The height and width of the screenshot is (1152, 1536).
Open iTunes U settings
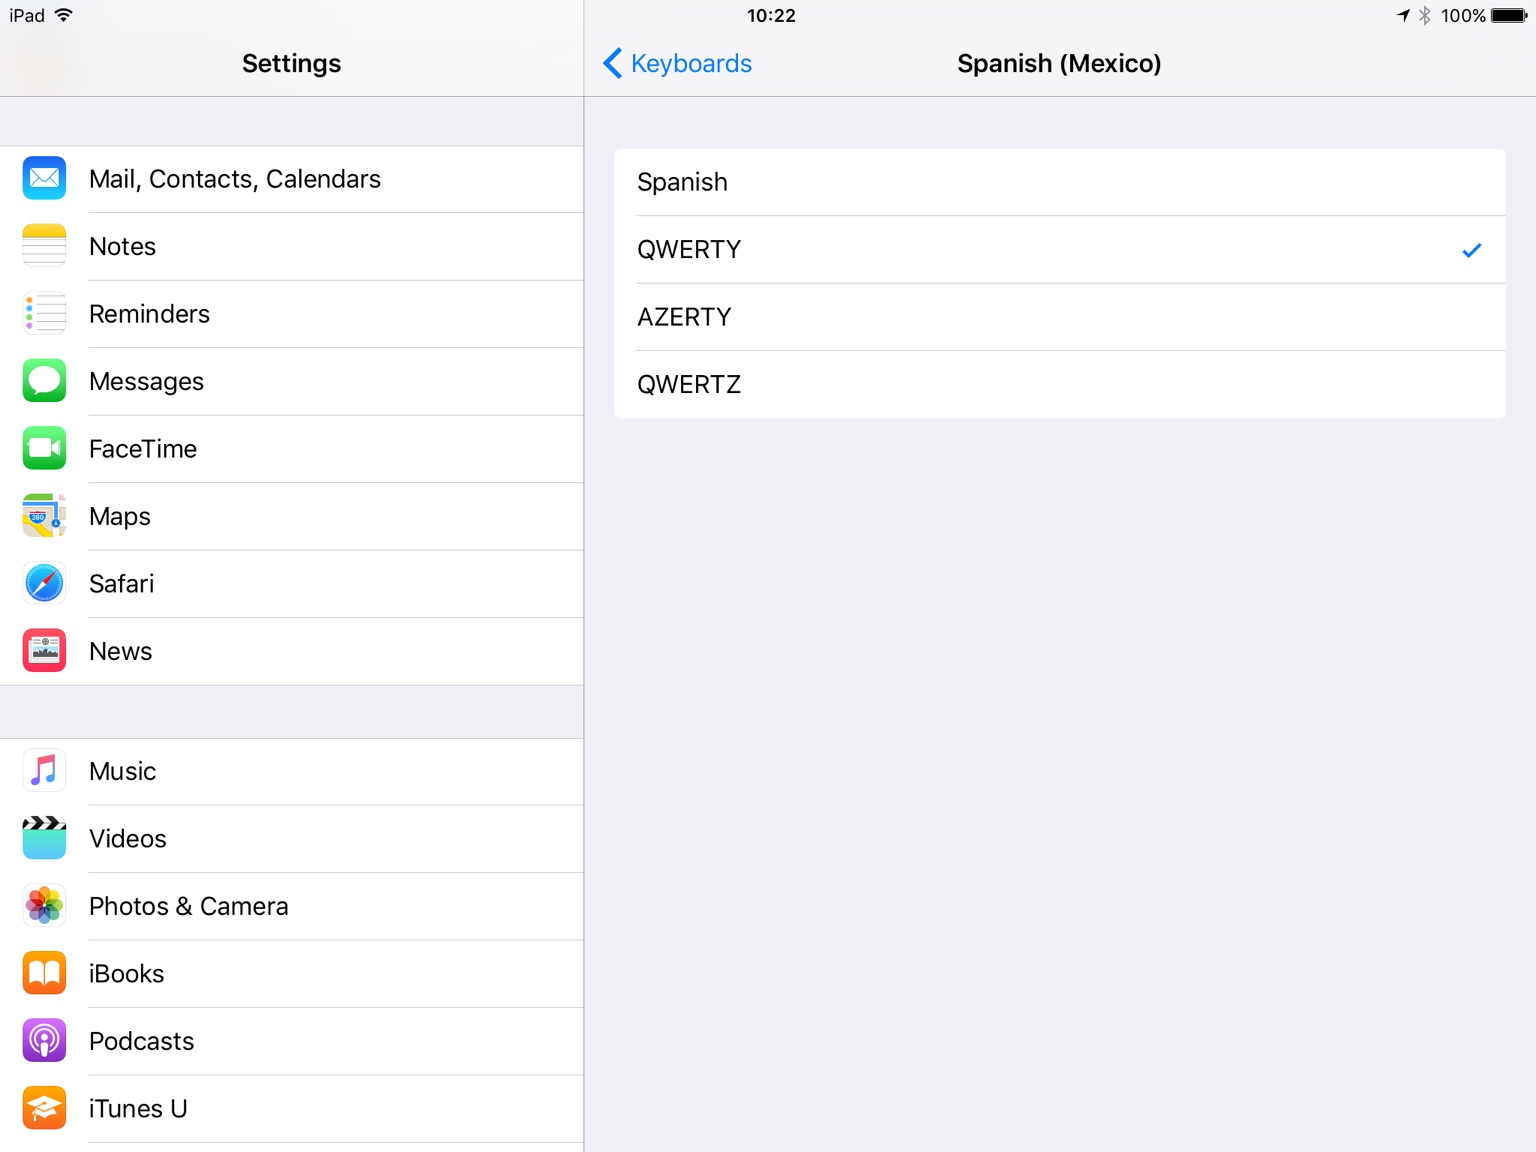(x=292, y=1109)
